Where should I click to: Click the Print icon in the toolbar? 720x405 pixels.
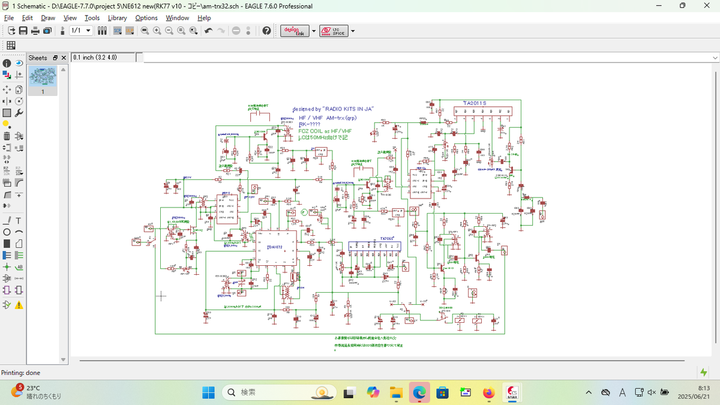(x=35, y=31)
